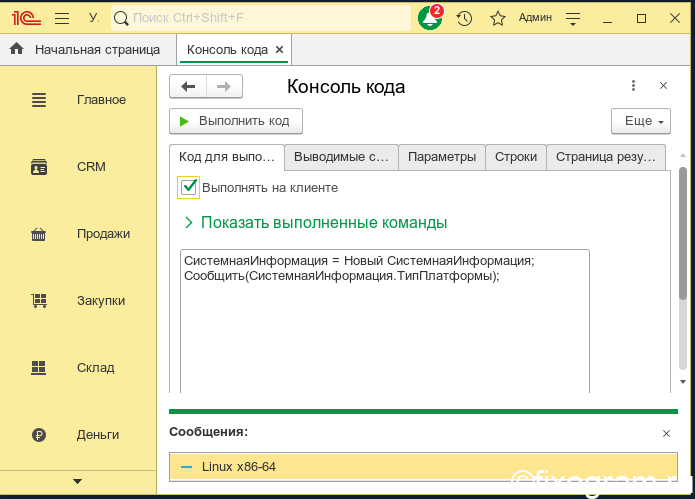This screenshot has height=499, width=695.
Task: Focus the global search field
Action: (x=261, y=18)
